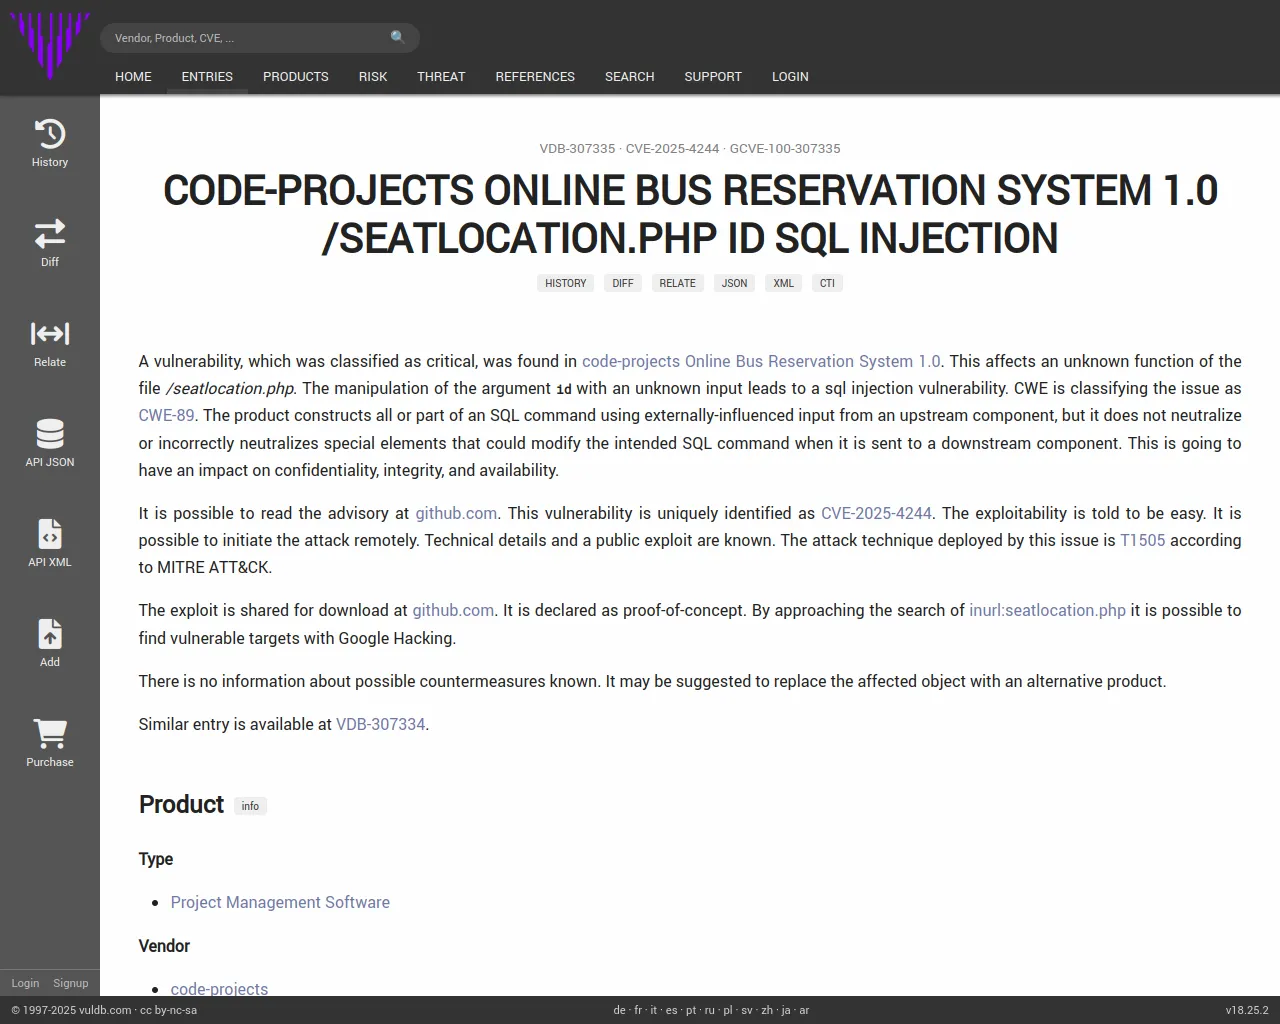Screen dimensions: 1280x1024
Task: Click the v18.25.2 version text
Action: point(1247,1010)
